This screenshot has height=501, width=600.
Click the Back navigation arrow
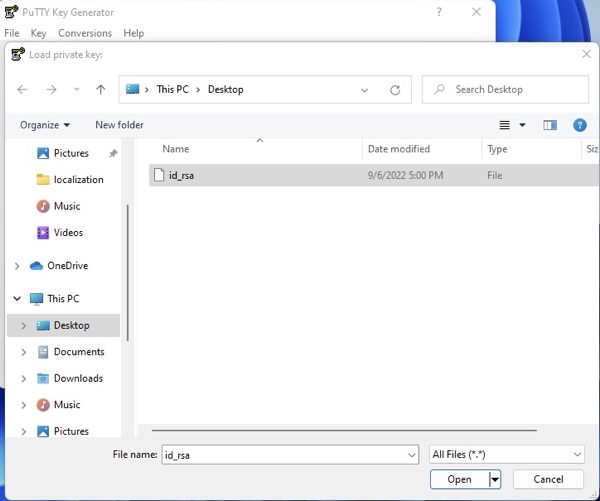(x=22, y=90)
